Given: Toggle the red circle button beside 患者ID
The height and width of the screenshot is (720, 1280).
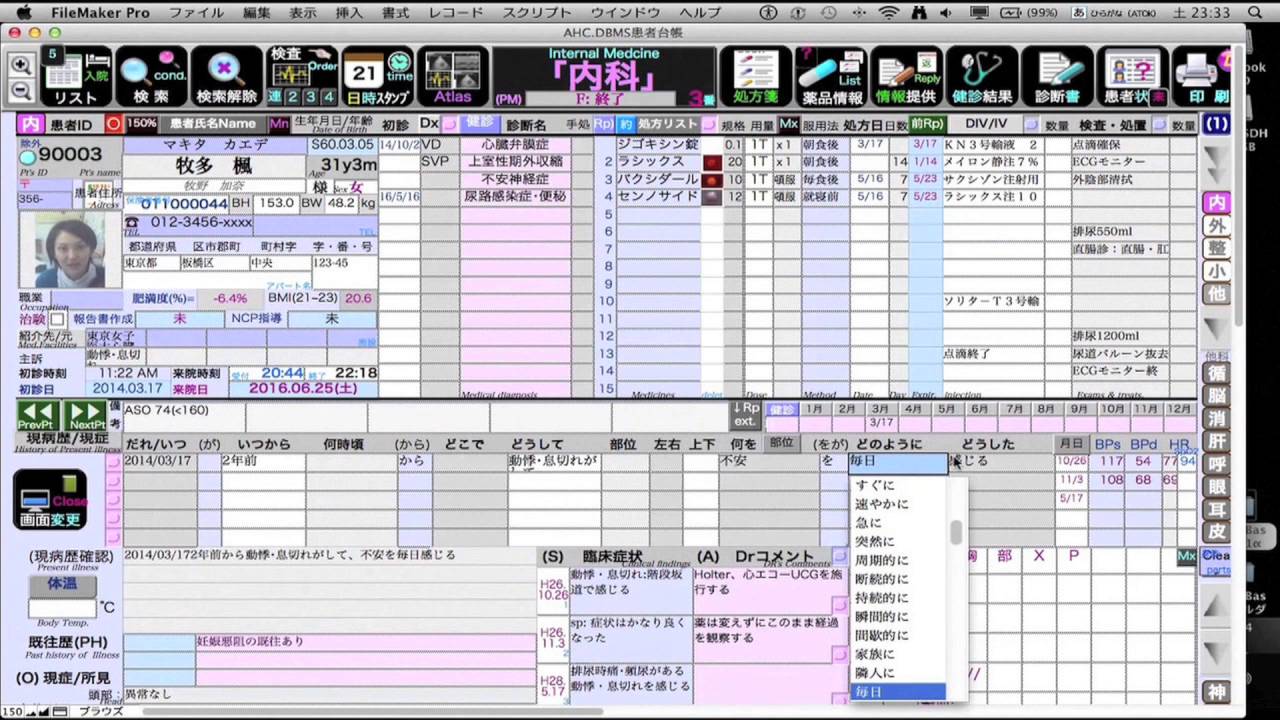Looking at the screenshot, I should [x=114, y=124].
